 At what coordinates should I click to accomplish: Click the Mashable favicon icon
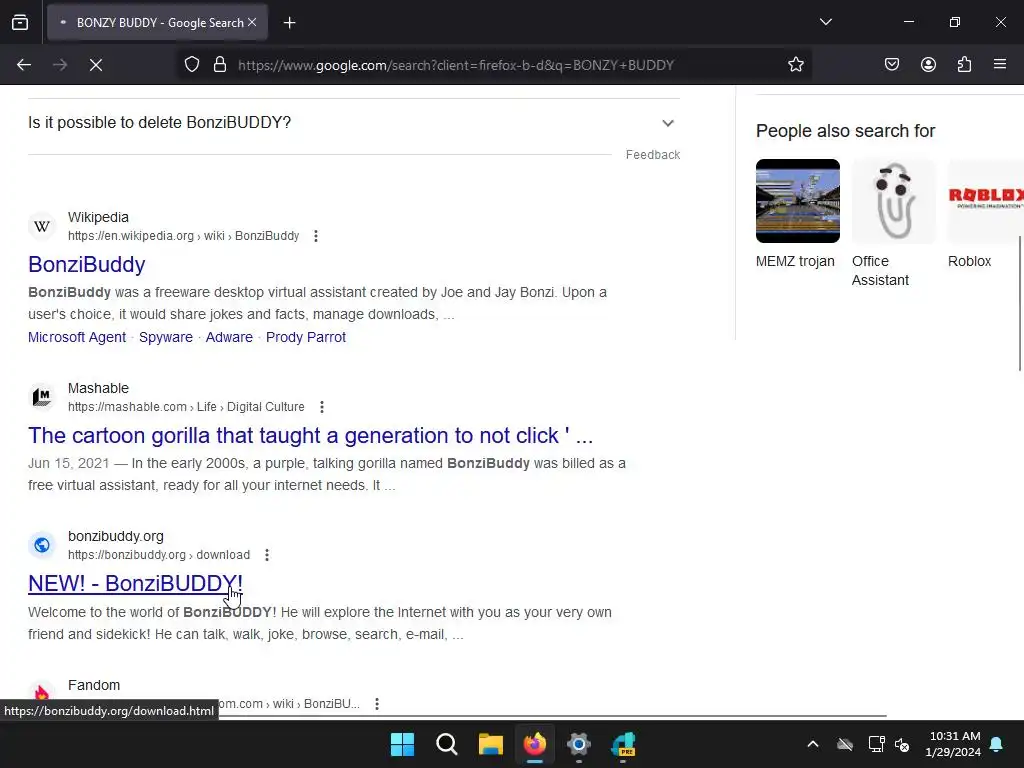coord(42,397)
